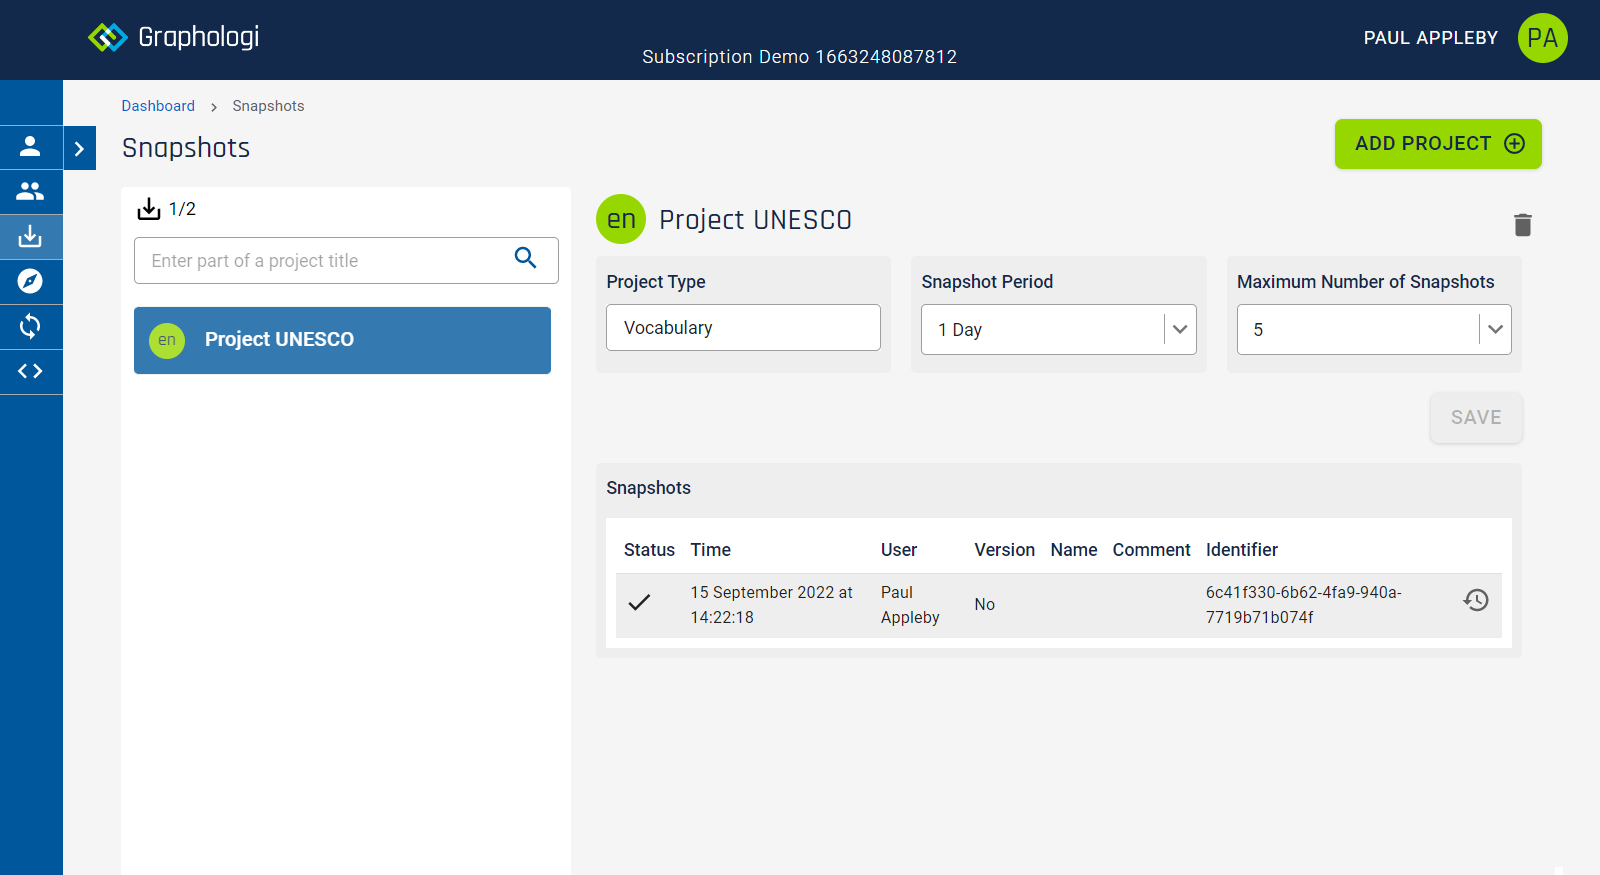Click the PAUL APPLEBY username
This screenshot has width=1600, height=875.
(x=1431, y=38)
